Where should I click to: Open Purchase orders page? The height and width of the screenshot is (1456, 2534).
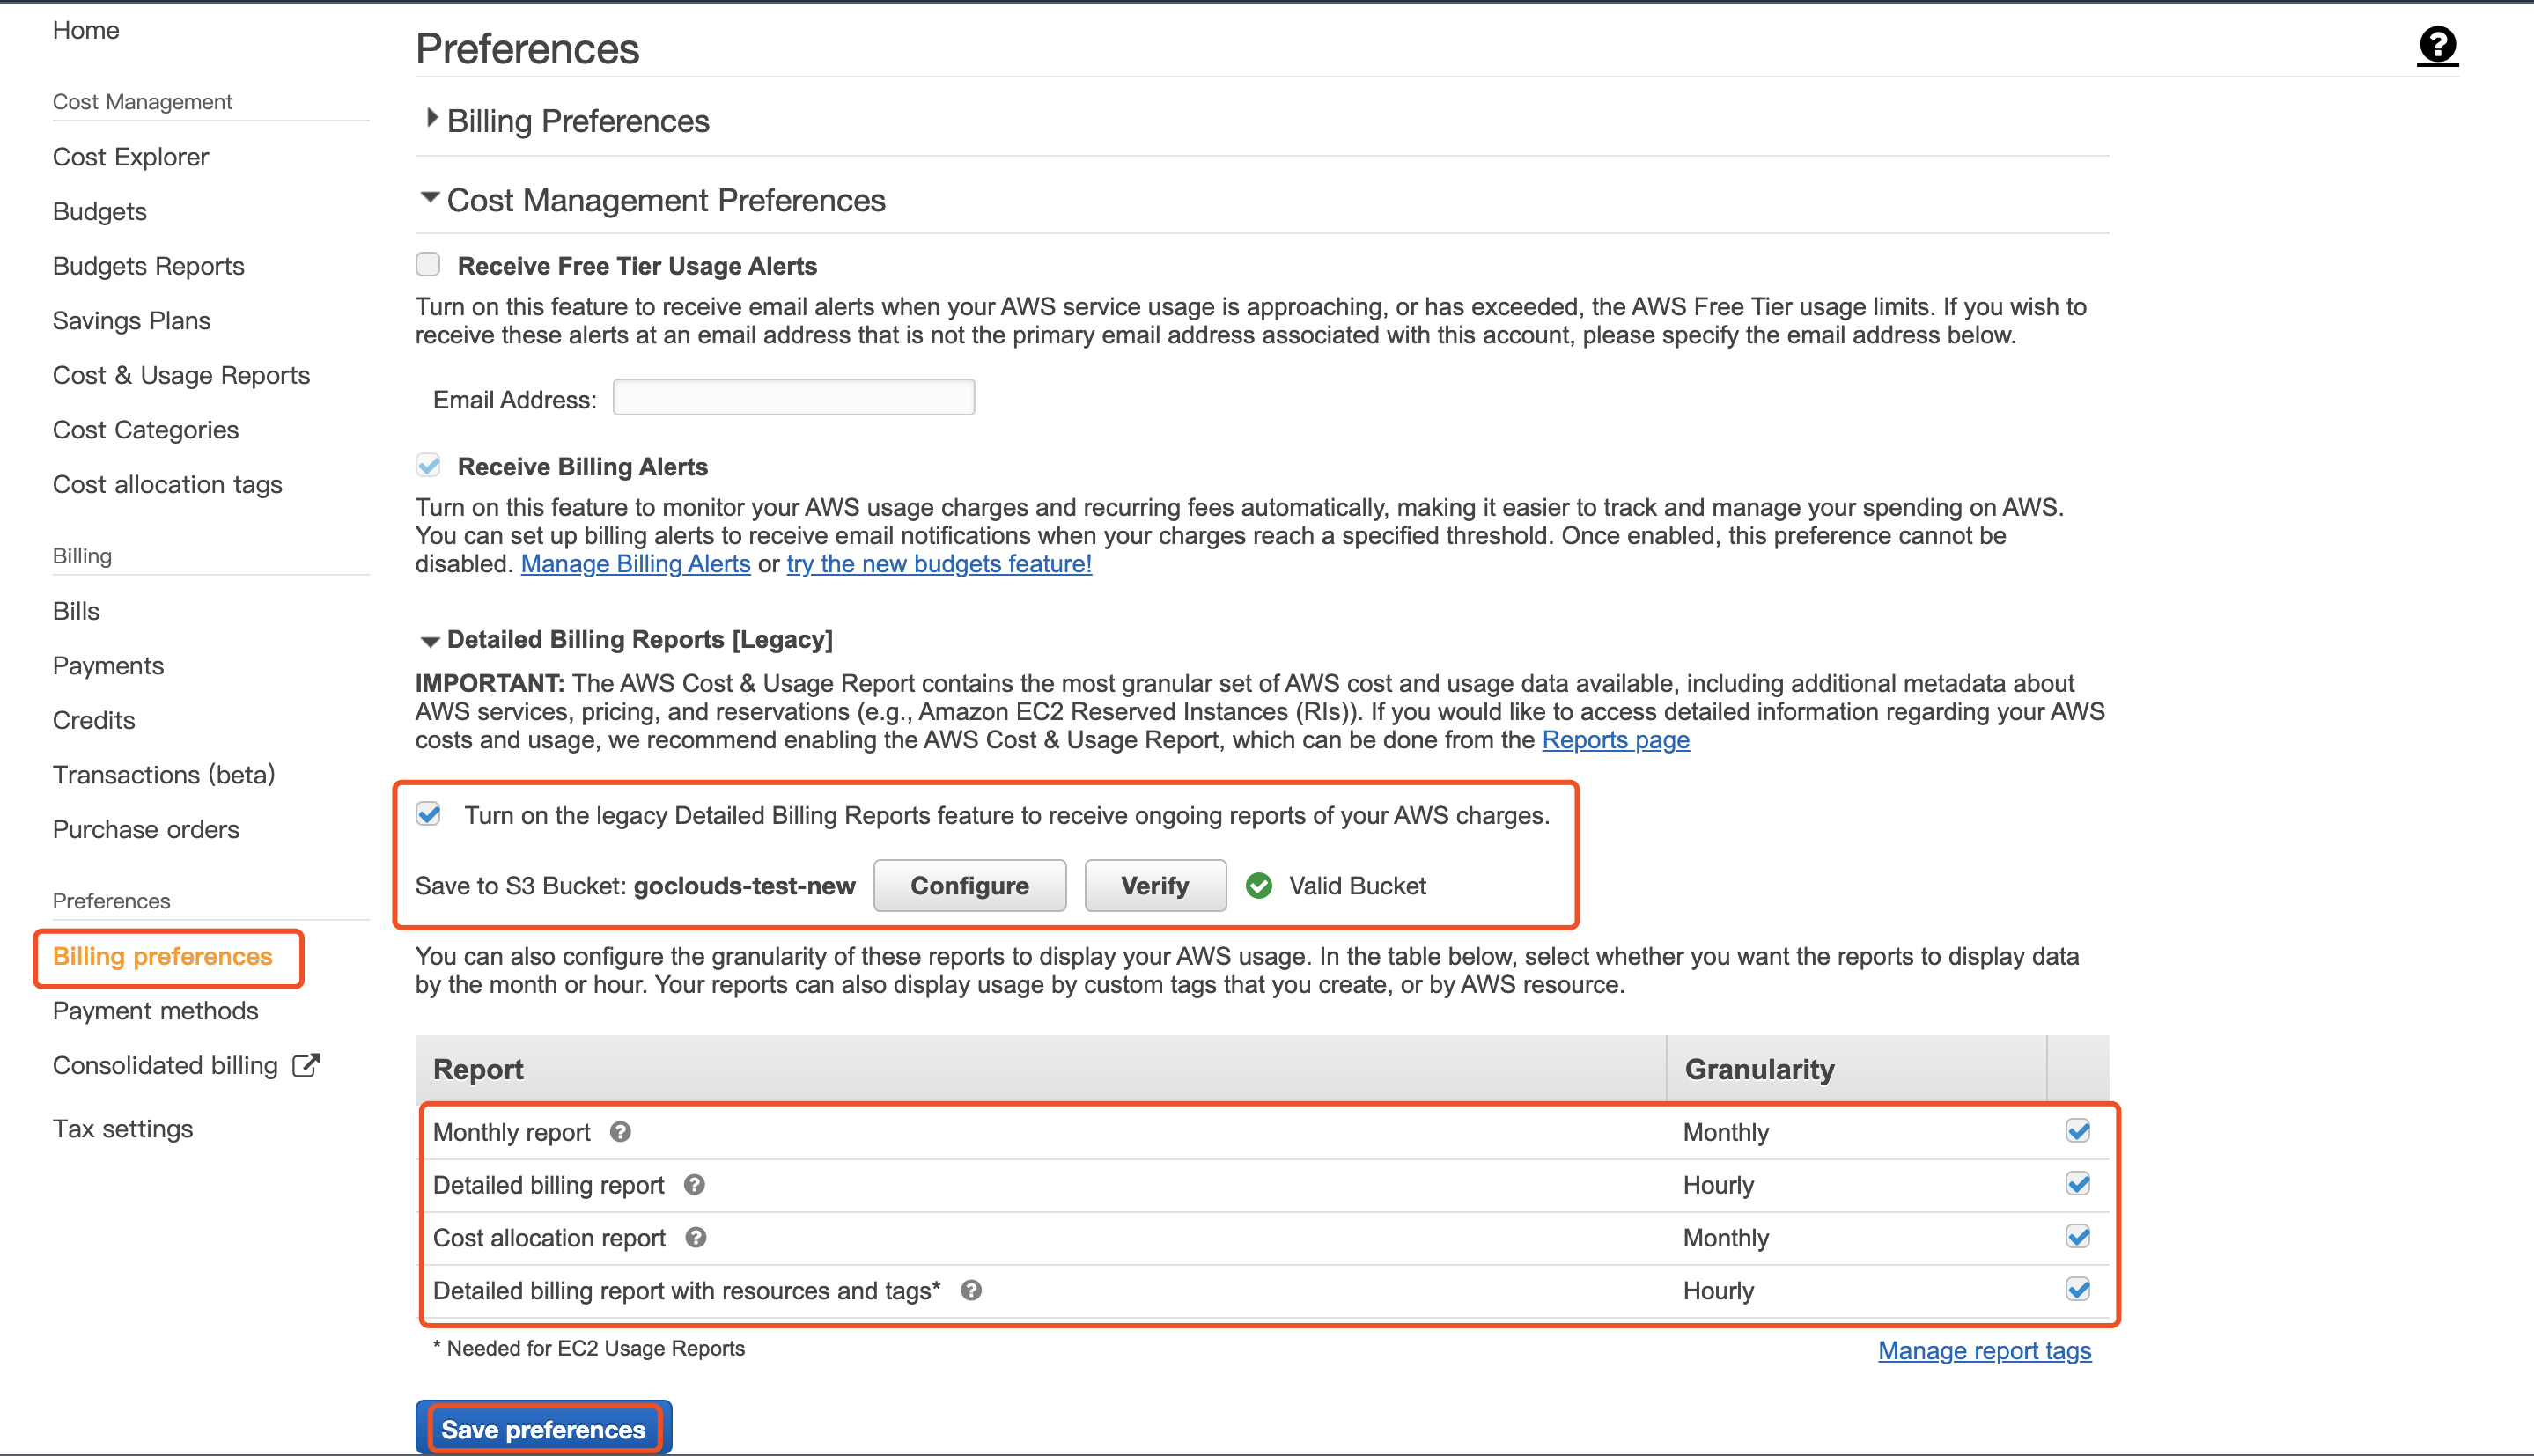pyautogui.click(x=146, y=829)
